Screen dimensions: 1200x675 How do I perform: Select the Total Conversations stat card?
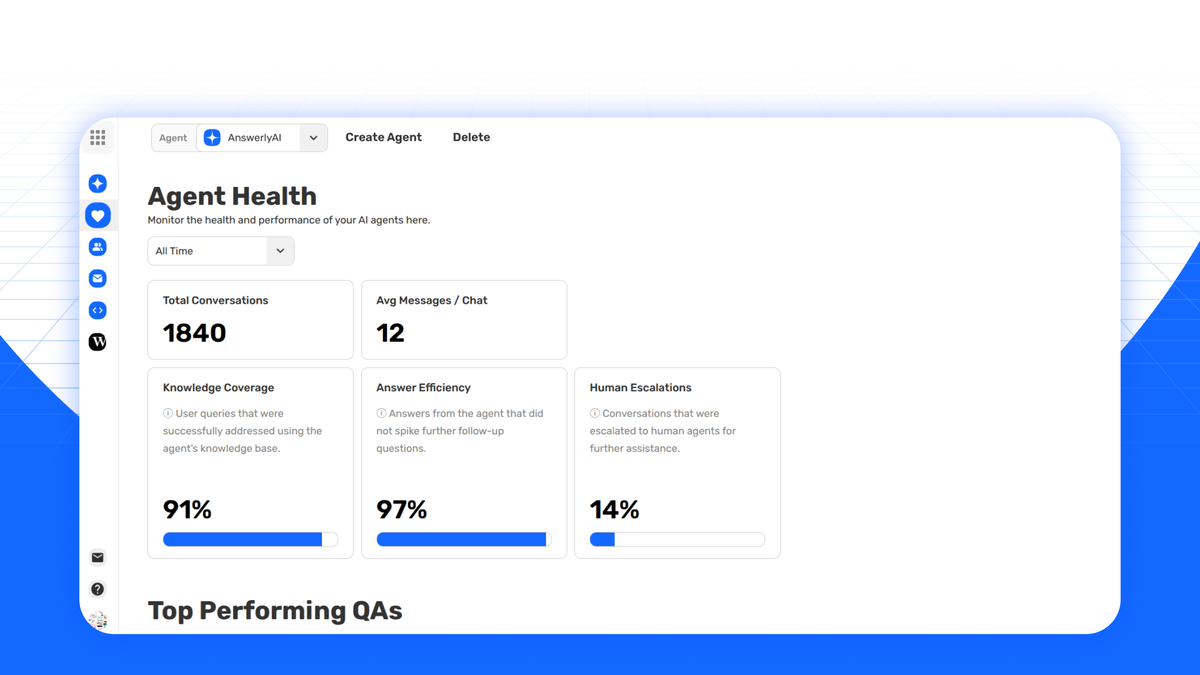point(250,319)
